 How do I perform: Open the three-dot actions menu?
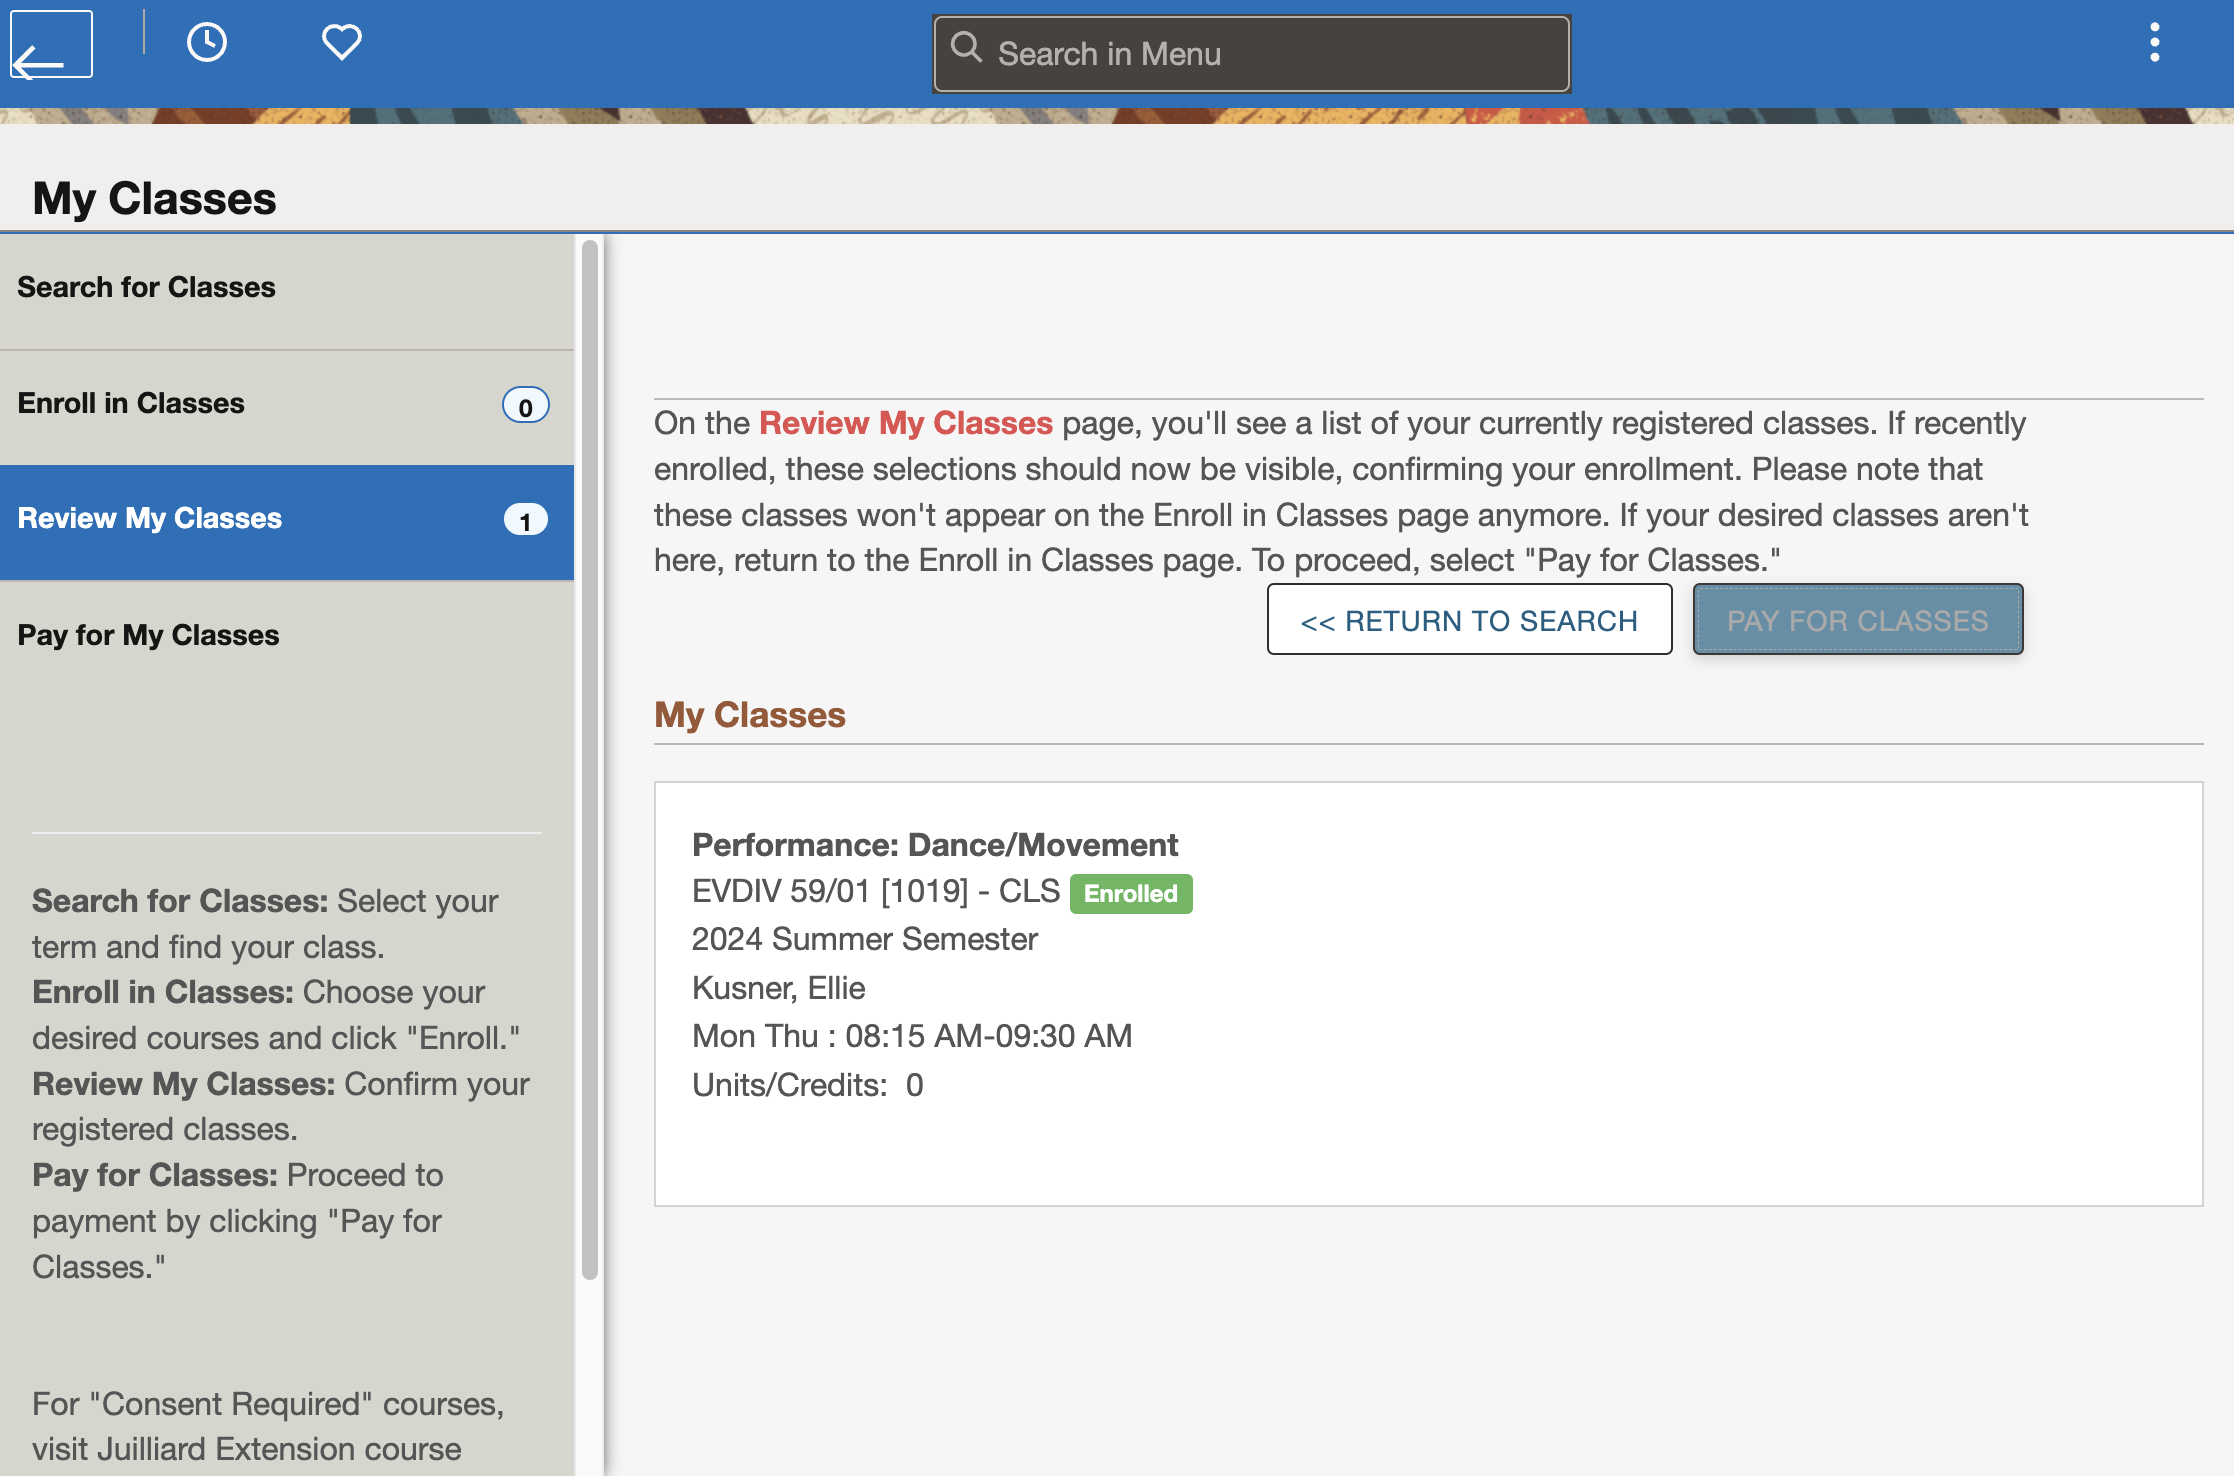point(2154,43)
